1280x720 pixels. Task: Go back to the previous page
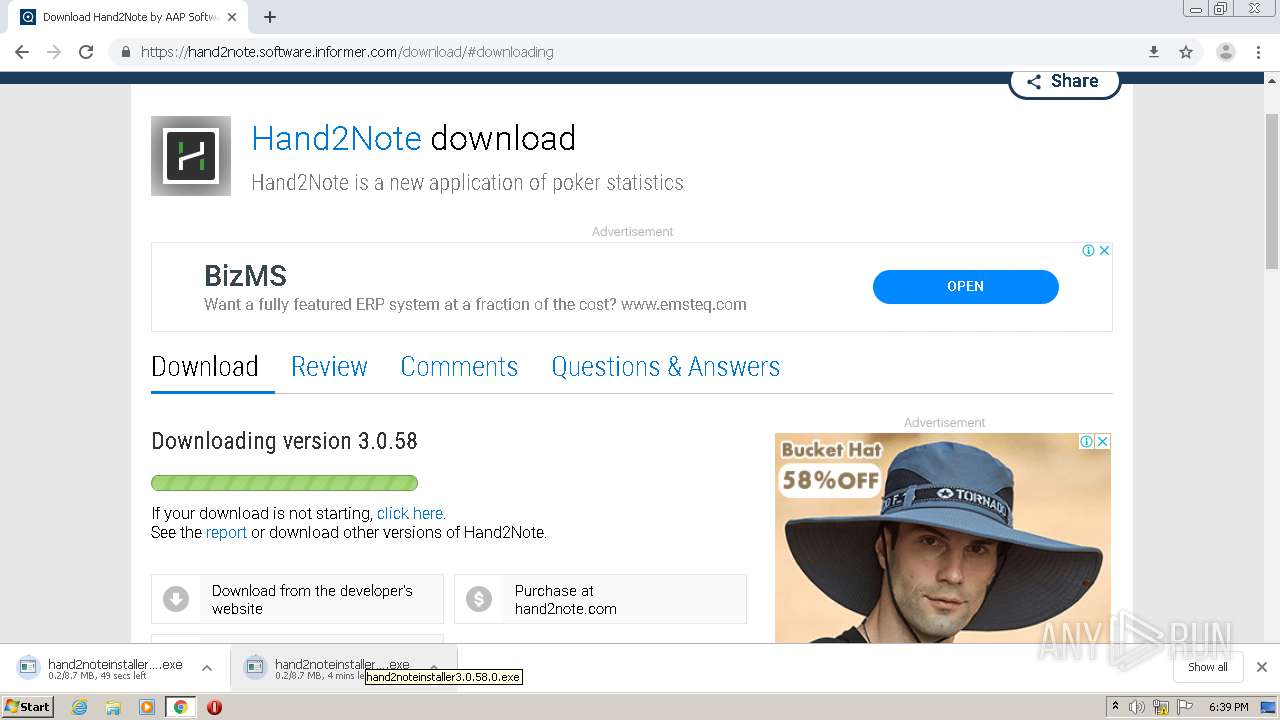[x=22, y=52]
